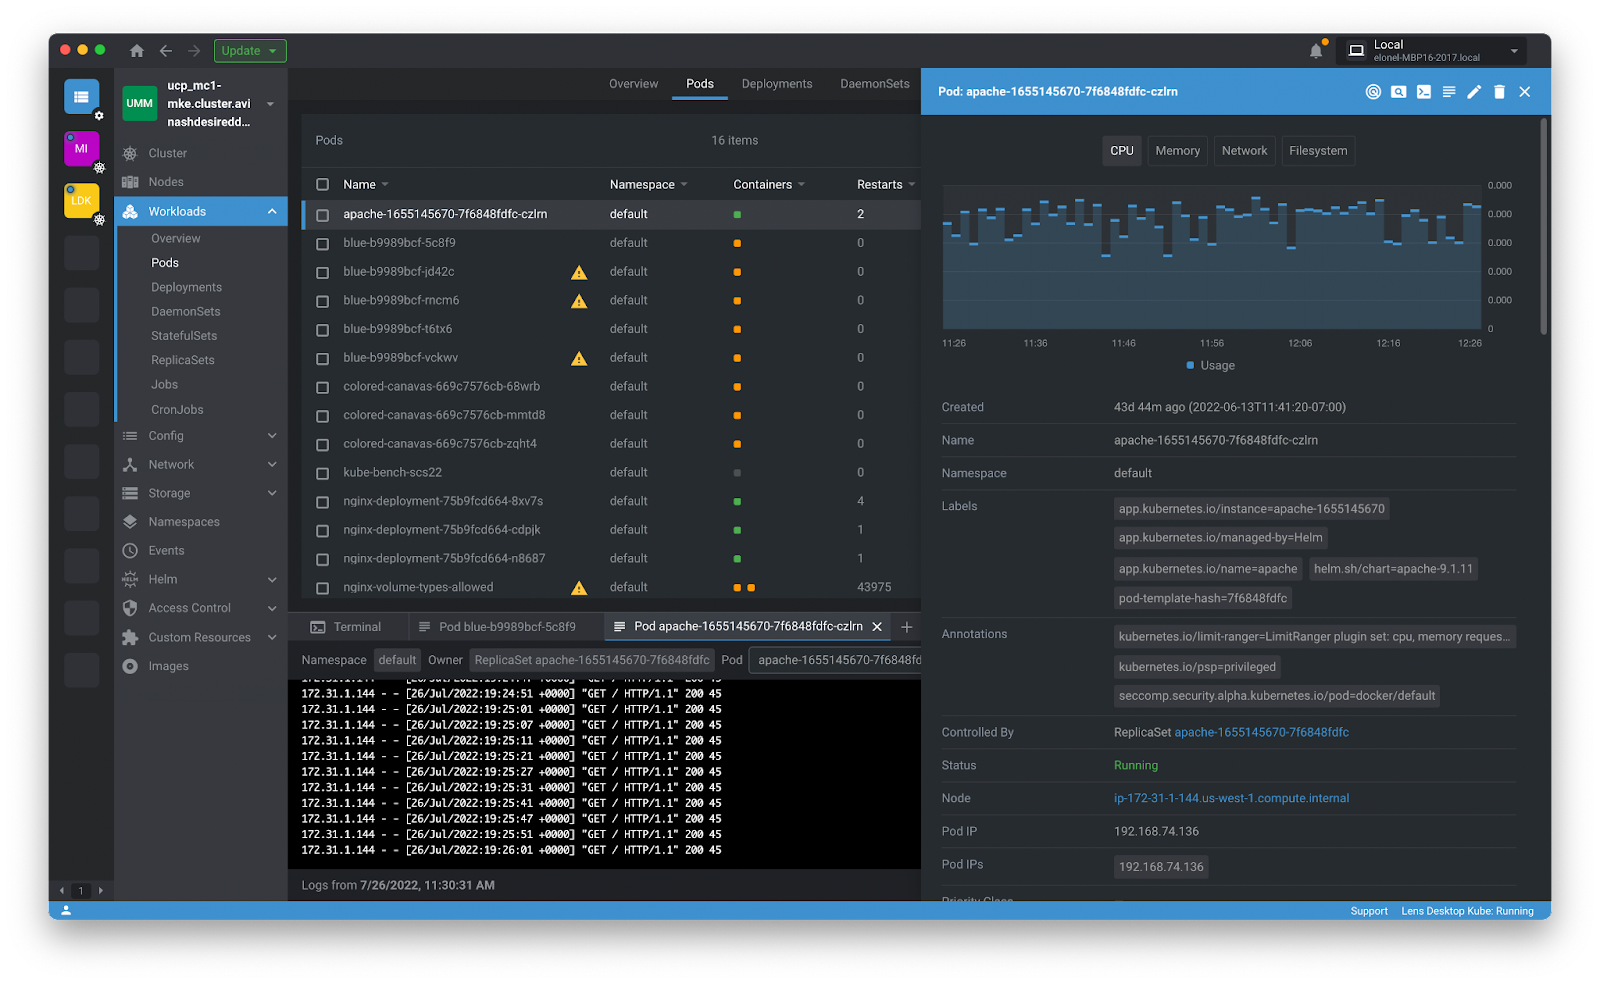The height and width of the screenshot is (984, 1600).
Task: Open pod logs icon in details header
Action: point(1448,92)
